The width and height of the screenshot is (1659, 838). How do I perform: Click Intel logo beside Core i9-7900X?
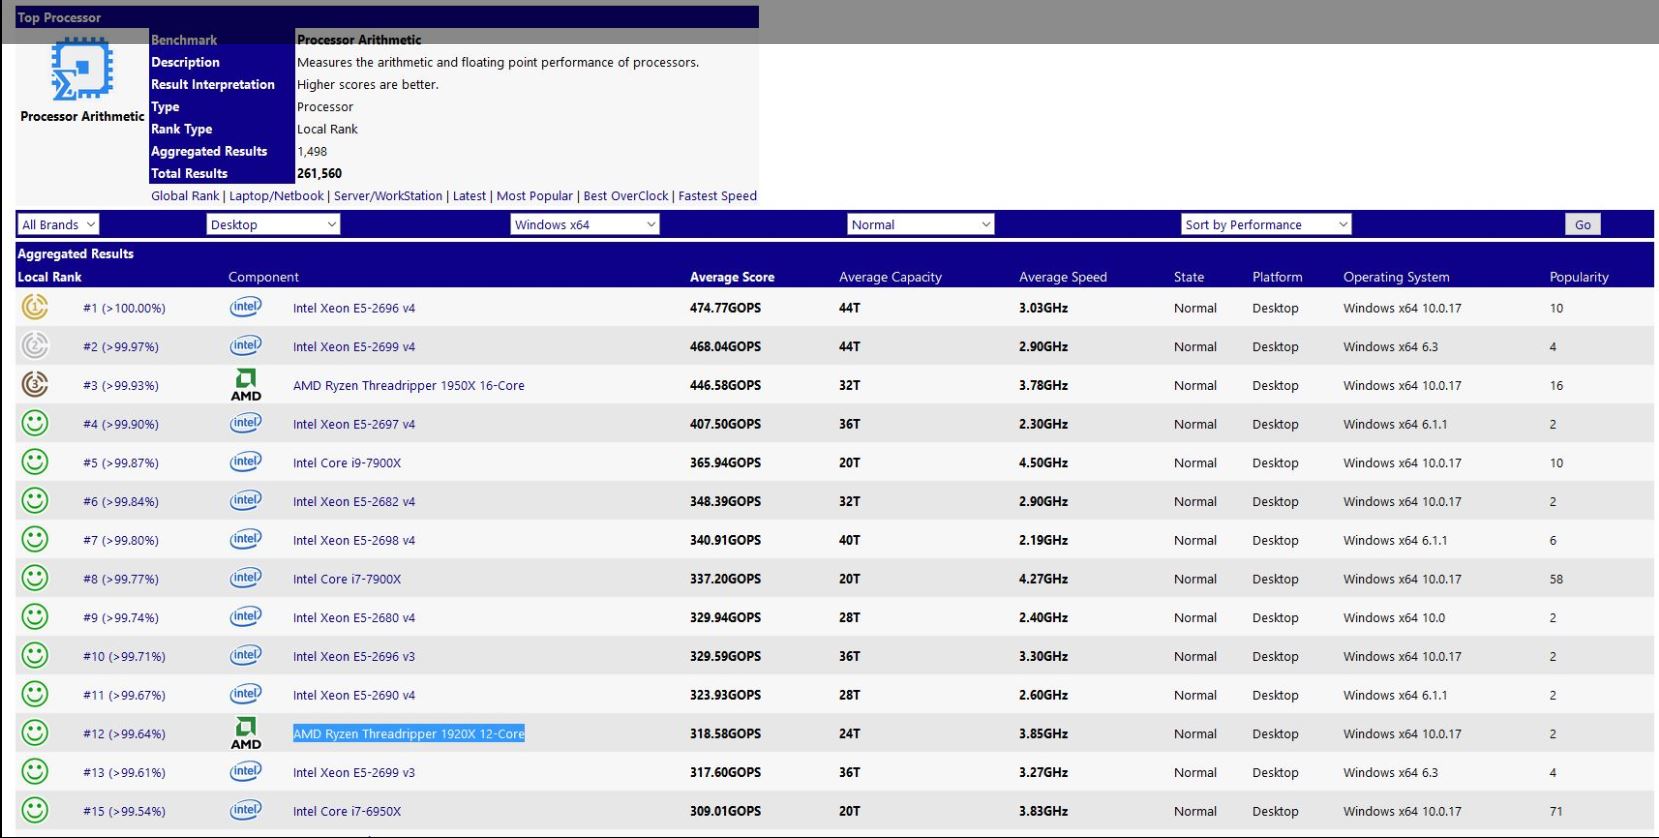[x=245, y=462]
